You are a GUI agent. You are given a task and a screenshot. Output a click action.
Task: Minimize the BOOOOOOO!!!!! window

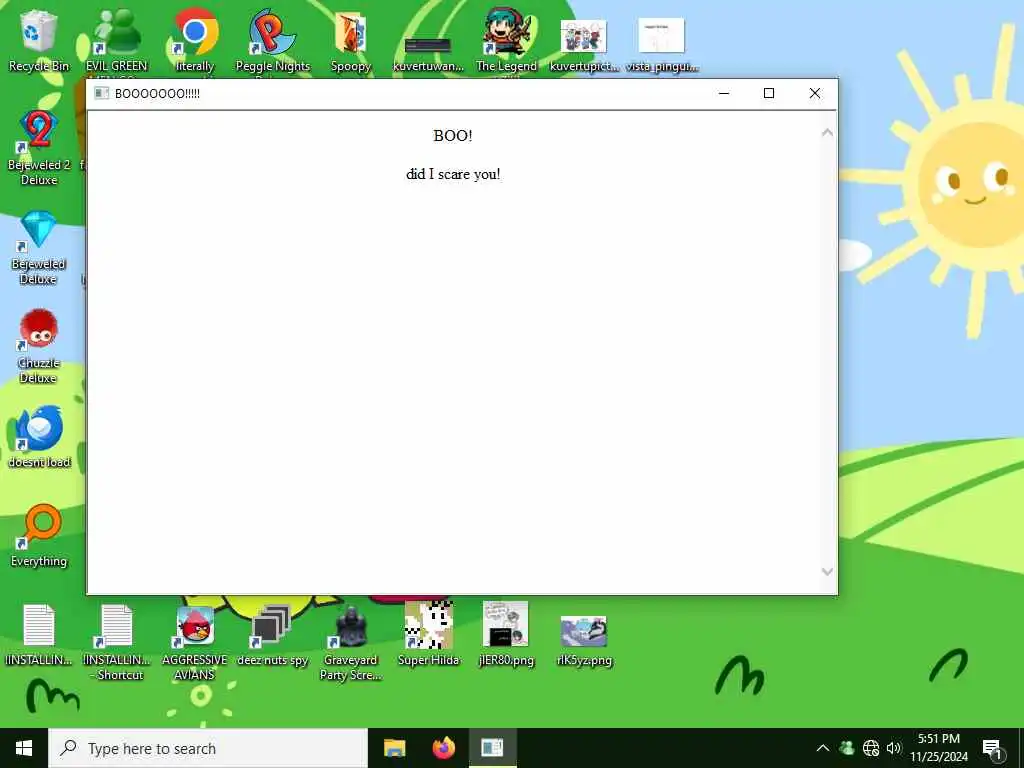pyautogui.click(x=724, y=93)
